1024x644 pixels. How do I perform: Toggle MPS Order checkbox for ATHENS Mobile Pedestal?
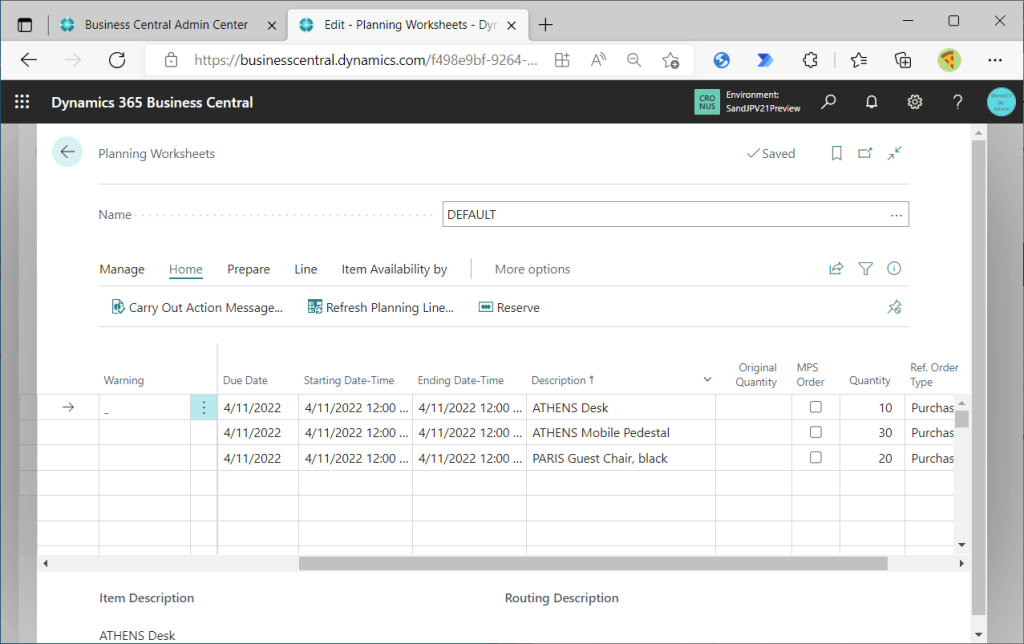[x=816, y=432]
